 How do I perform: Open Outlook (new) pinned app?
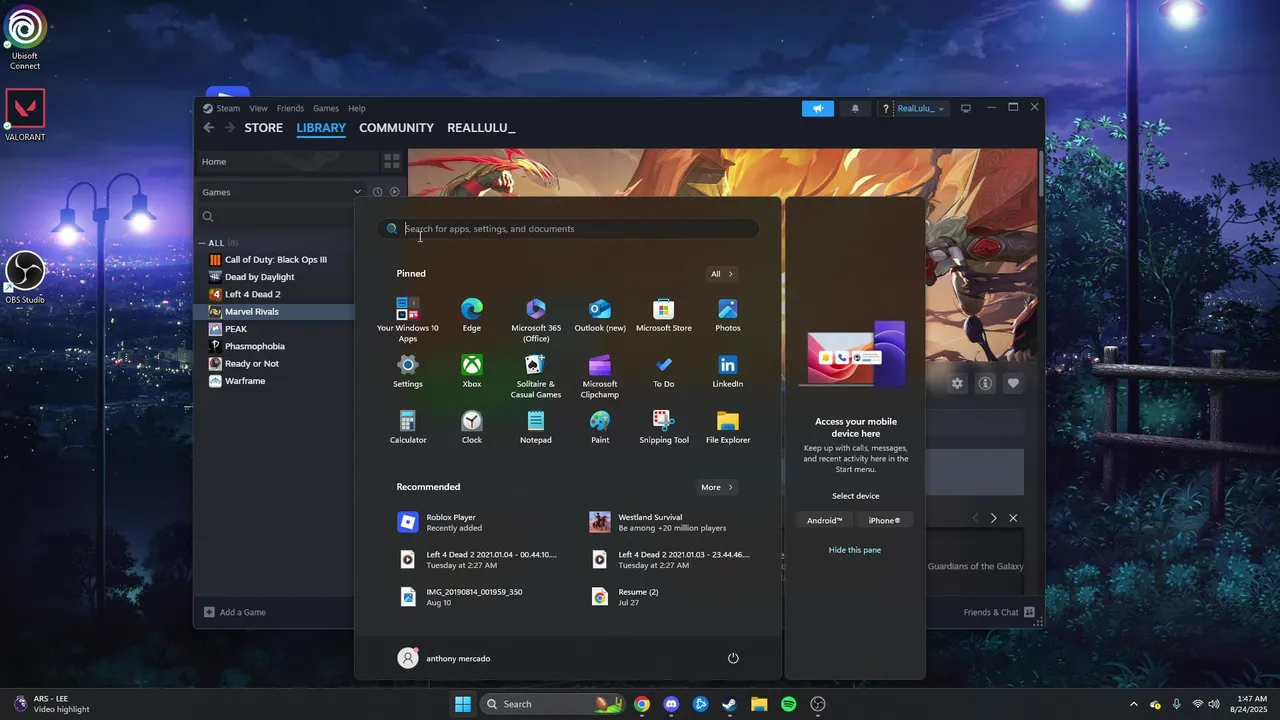[600, 315]
